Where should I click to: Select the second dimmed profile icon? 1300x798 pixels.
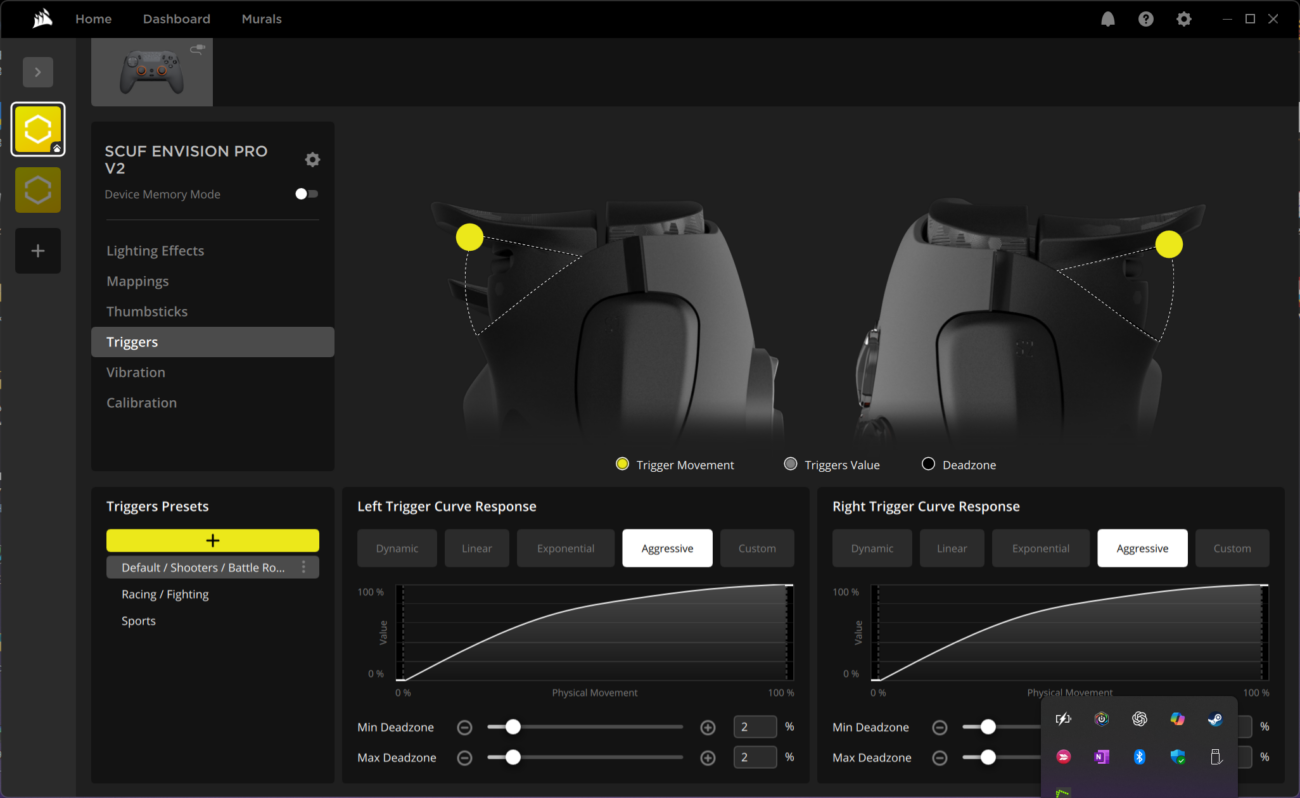(38, 190)
